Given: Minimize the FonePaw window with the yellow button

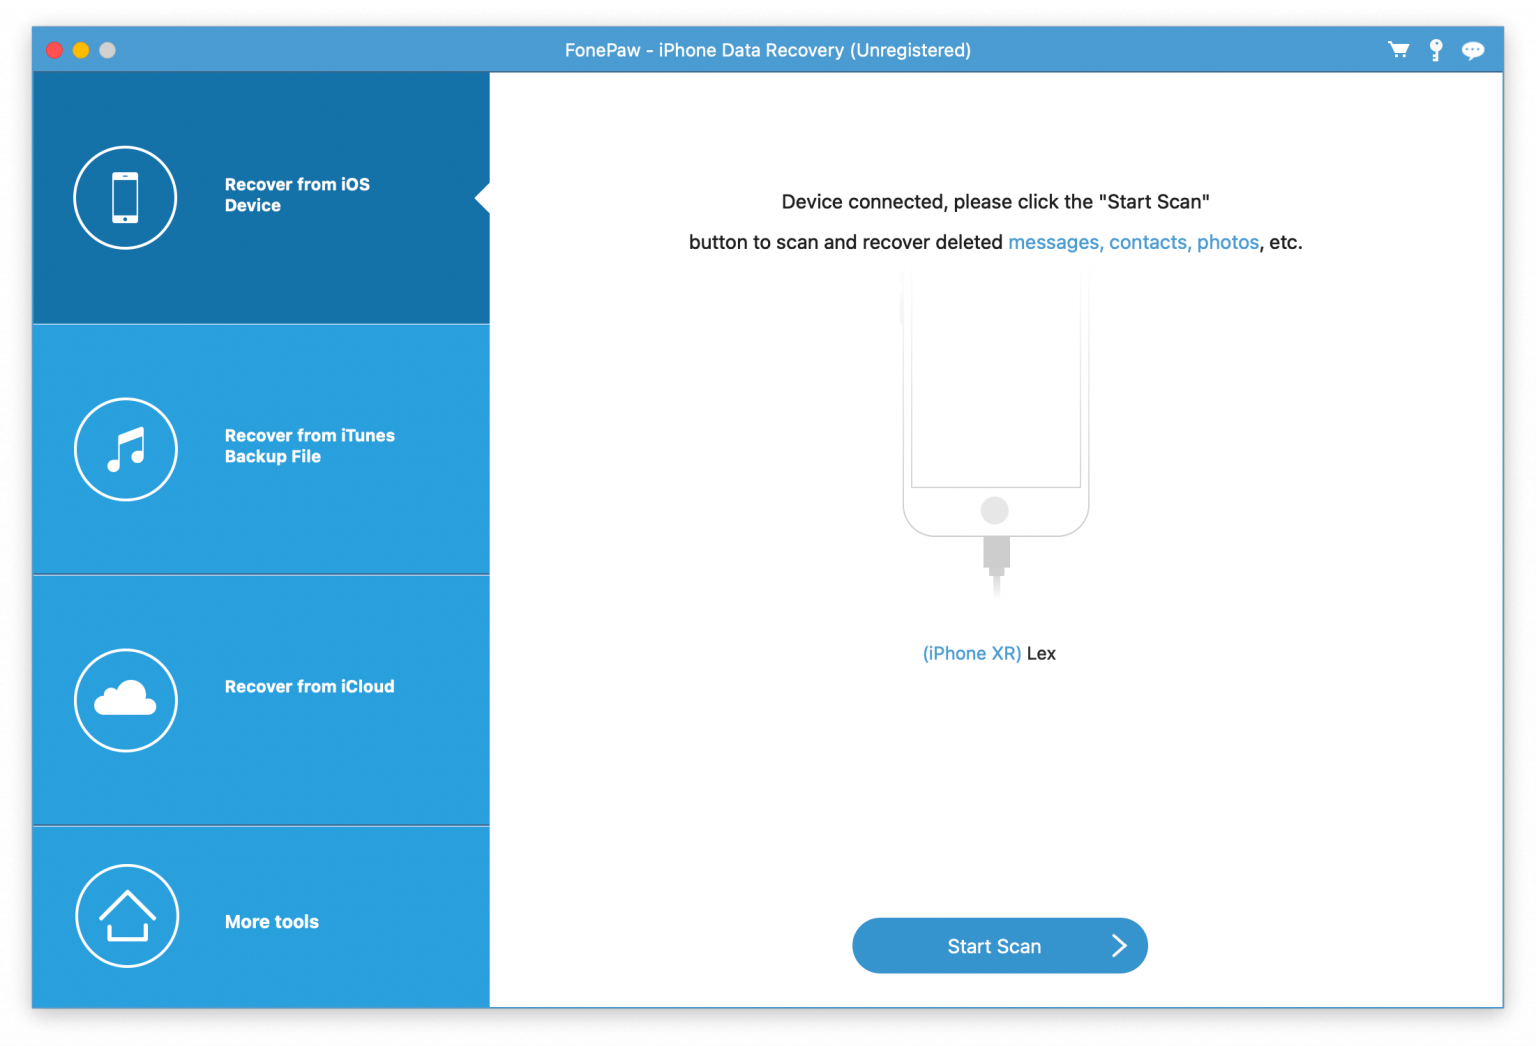Looking at the screenshot, I should point(80,50).
